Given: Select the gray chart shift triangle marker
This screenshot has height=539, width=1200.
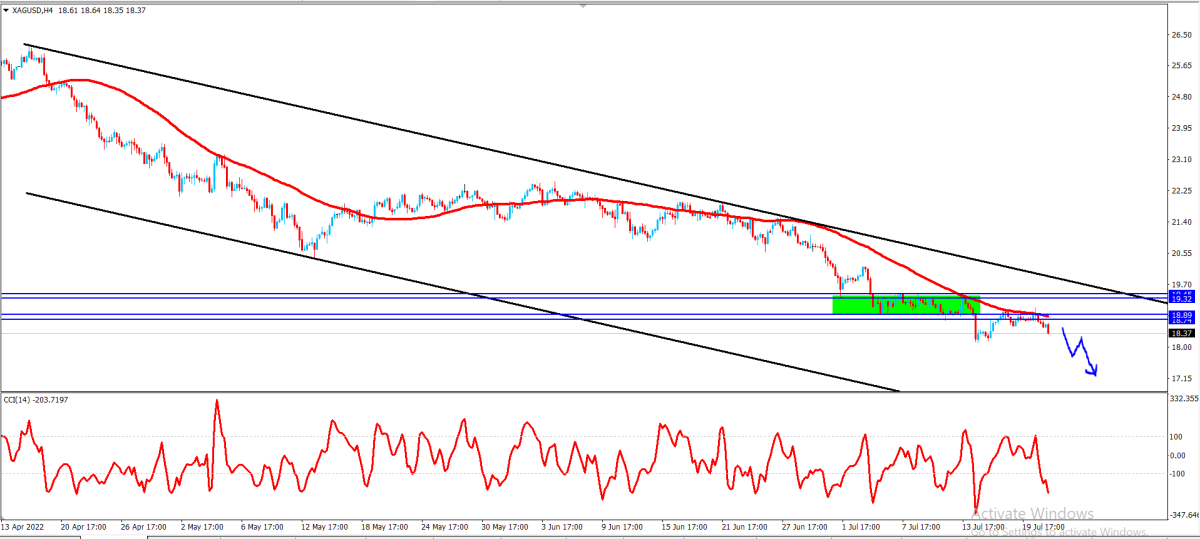Looking at the screenshot, I should tap(584, 6).
